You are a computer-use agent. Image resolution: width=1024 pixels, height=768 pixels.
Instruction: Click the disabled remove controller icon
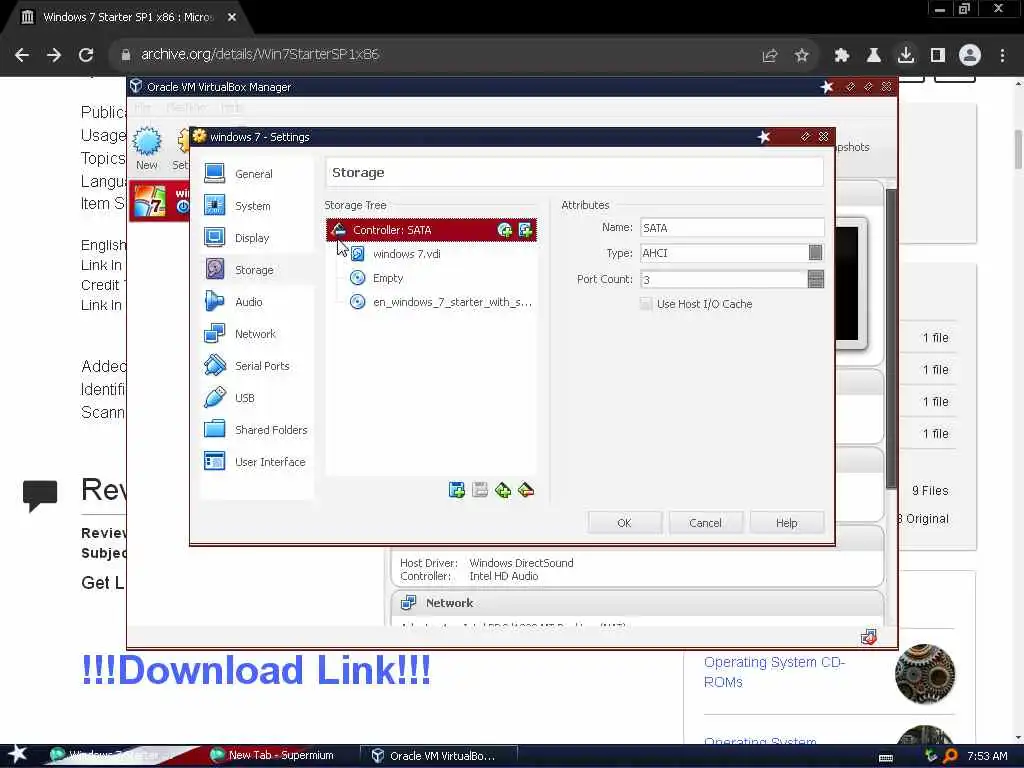(480, 490)
